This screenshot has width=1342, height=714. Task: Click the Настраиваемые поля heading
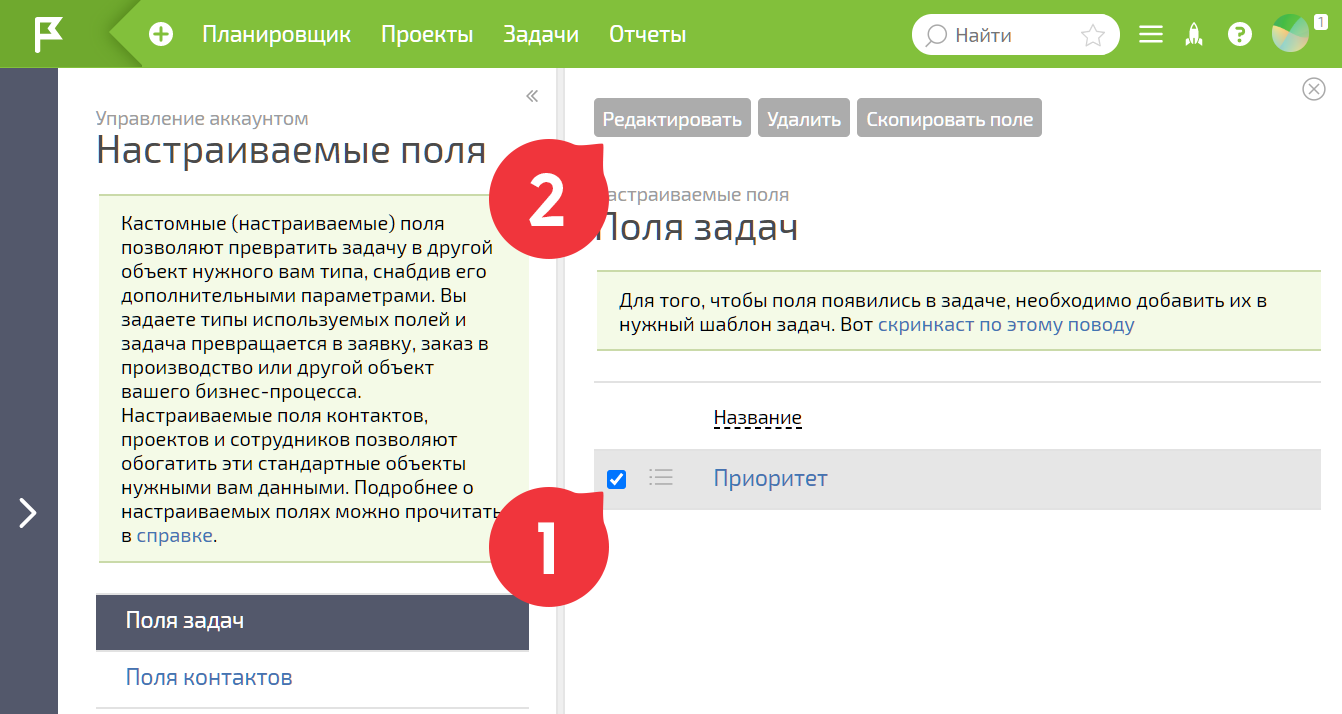tap(291, 151)
